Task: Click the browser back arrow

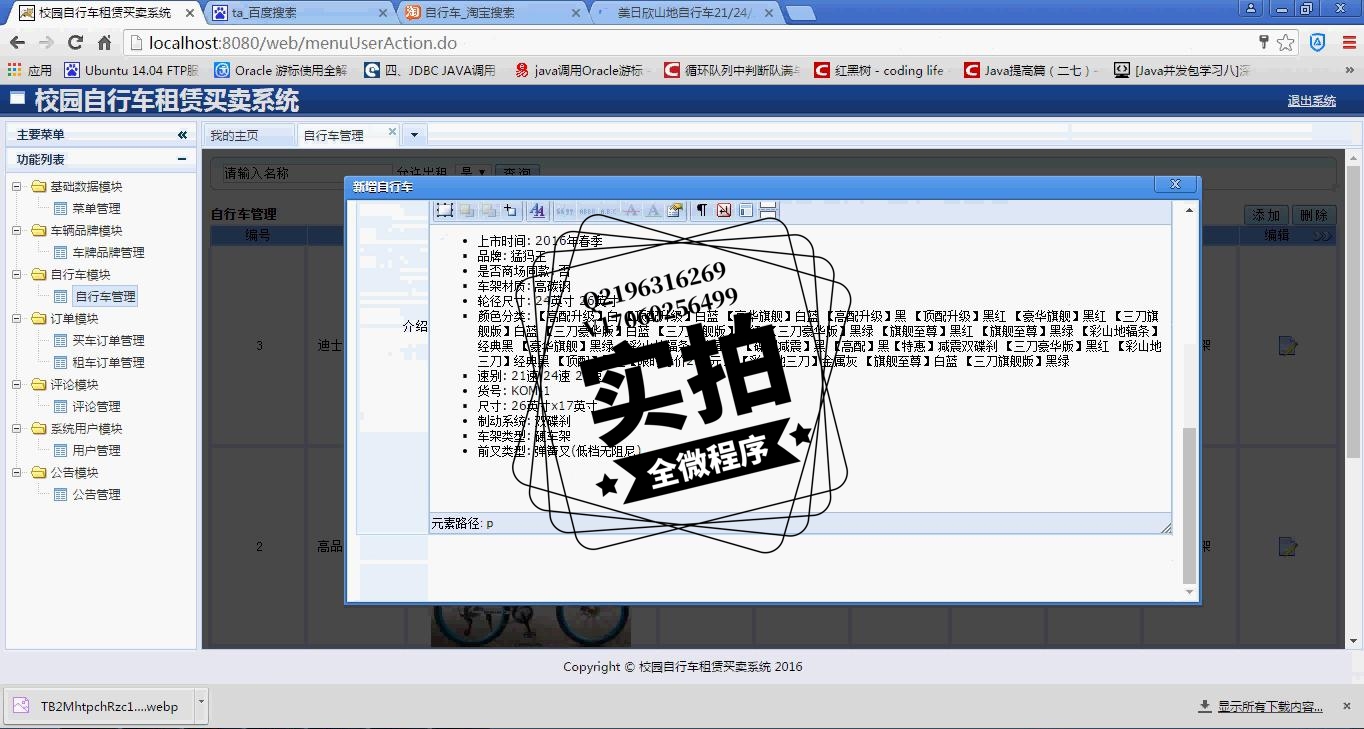Action: click(x=17, y=43)
